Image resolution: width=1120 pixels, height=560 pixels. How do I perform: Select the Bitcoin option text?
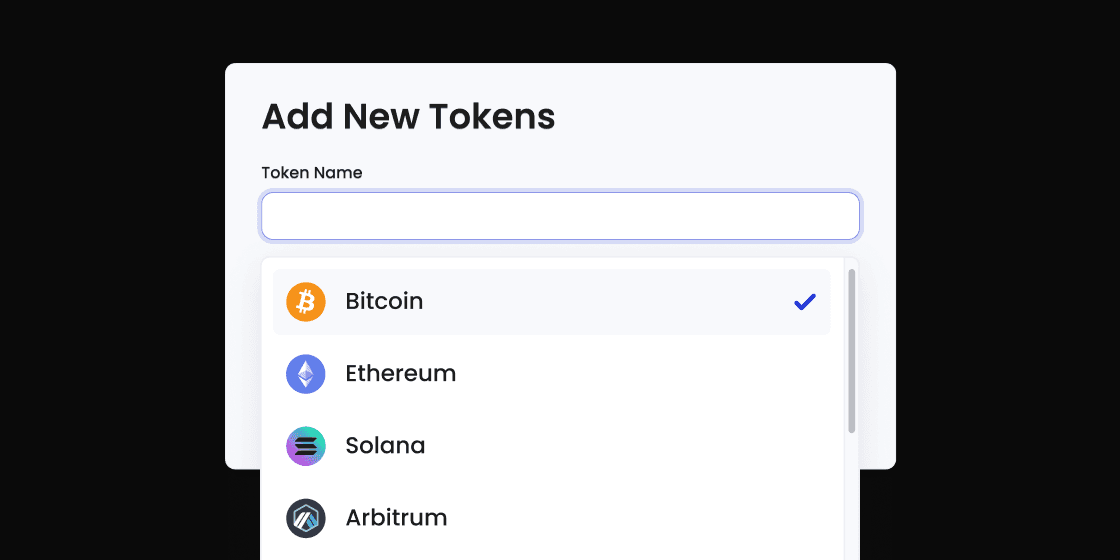click(384, 302)
